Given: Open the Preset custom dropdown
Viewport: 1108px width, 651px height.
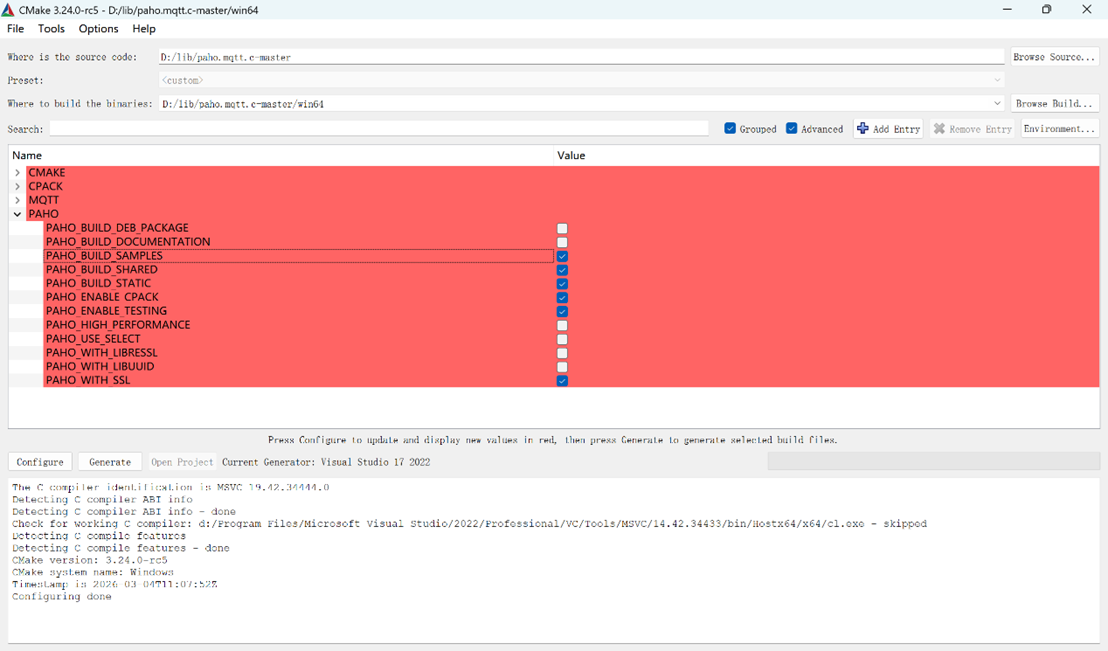Looking at the screenshot, I should 581,81.
